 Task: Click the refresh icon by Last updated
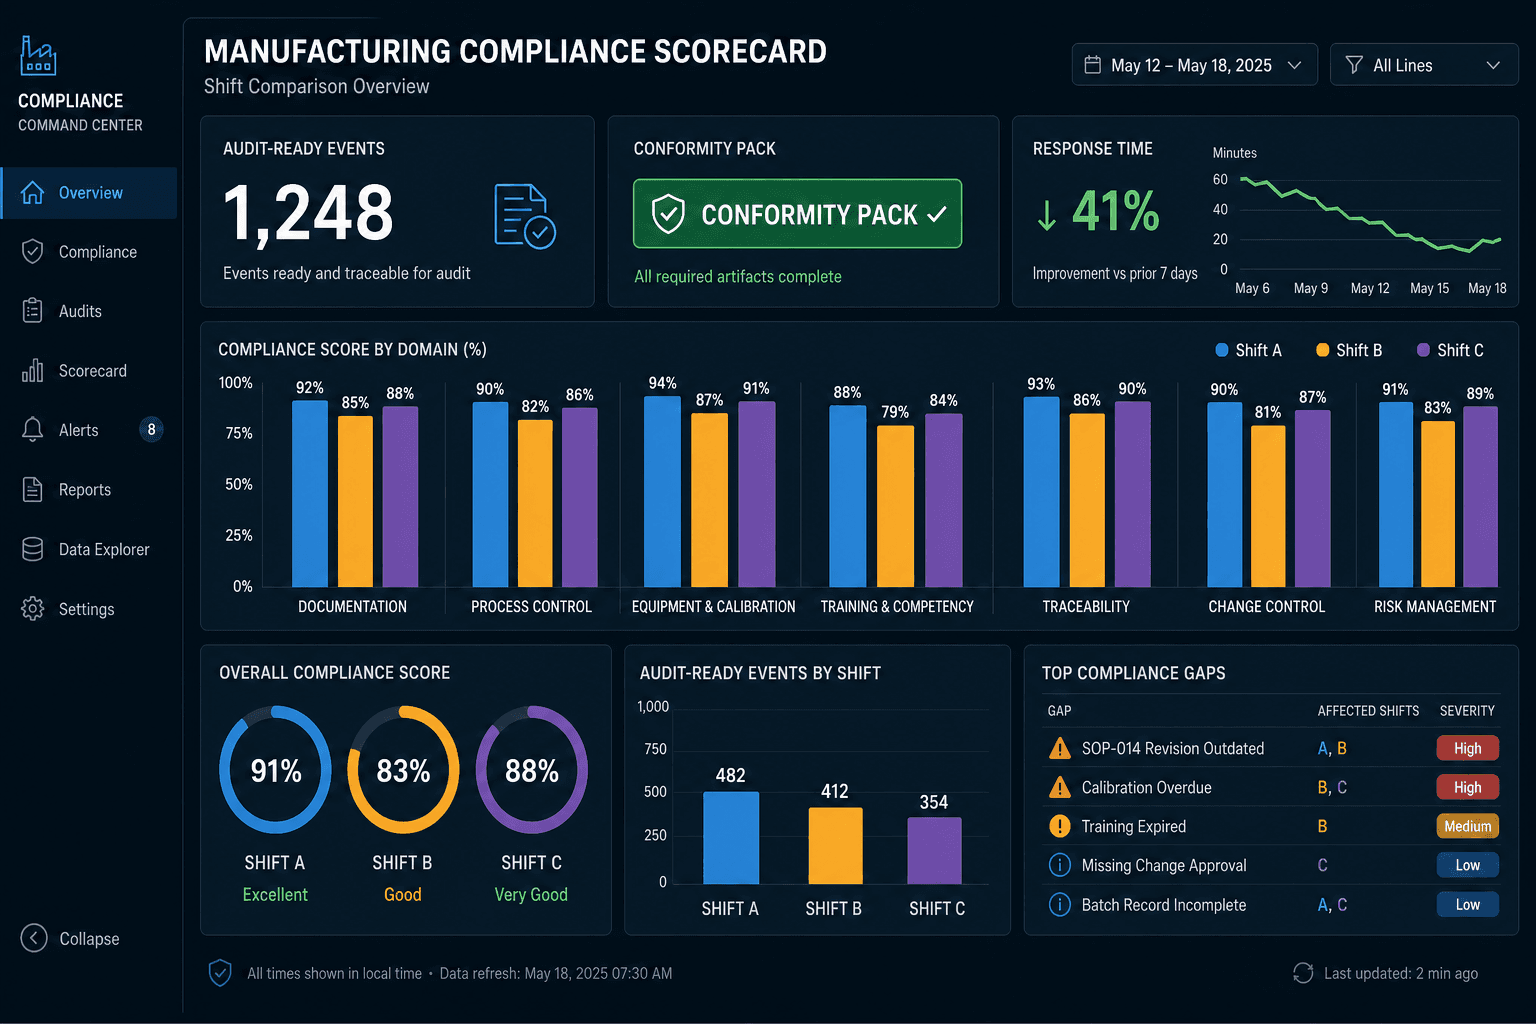pyautogui.click(x=1303, y=973)
